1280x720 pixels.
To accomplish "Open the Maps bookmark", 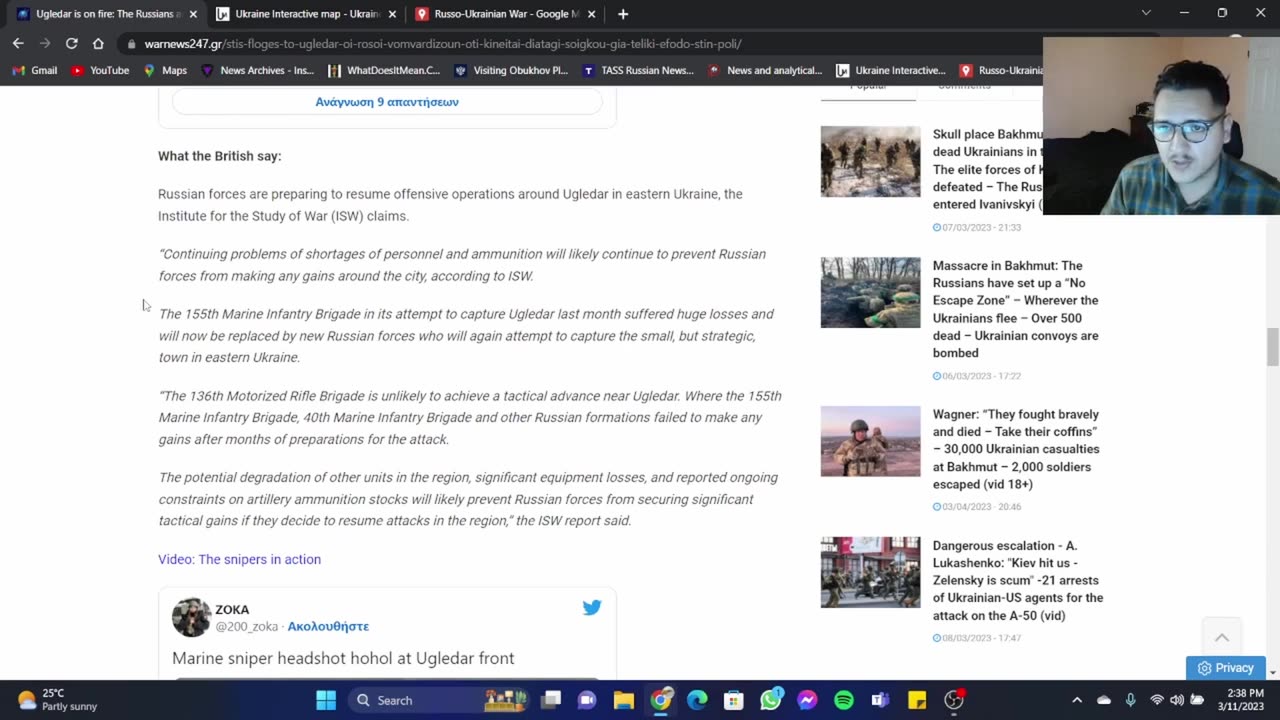I will pos(165,70).
